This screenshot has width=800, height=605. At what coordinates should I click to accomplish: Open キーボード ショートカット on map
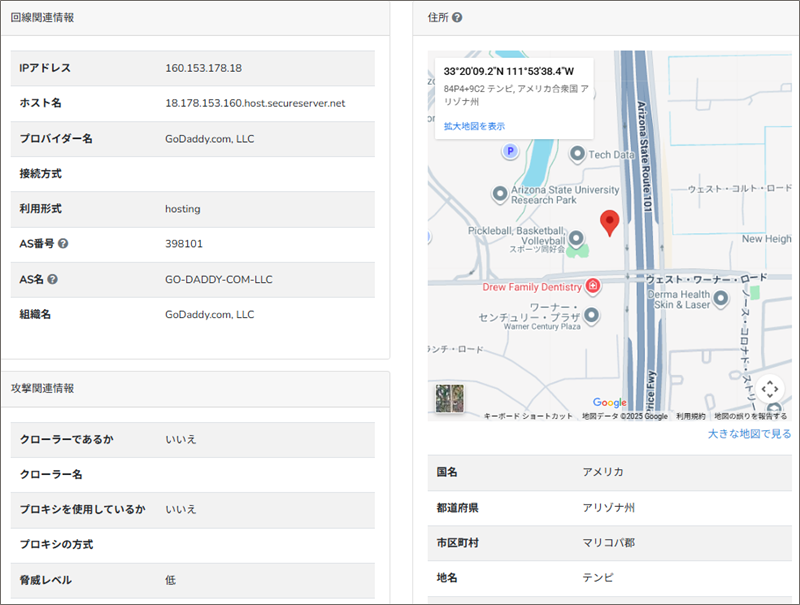tap(528, 416)
